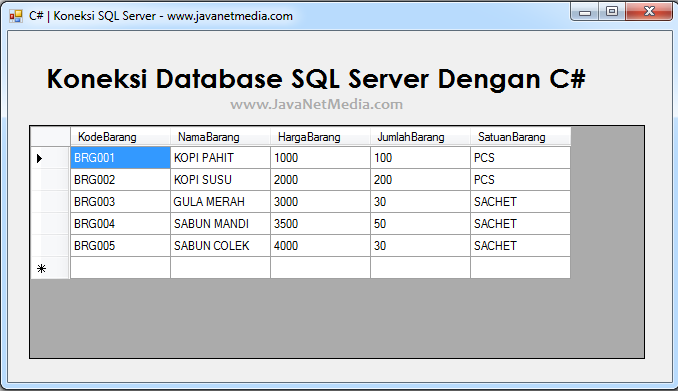Select the JumlahBarang cell in BRG003 row
Viewport: 678px width, 391px height.
coord(420,202)
